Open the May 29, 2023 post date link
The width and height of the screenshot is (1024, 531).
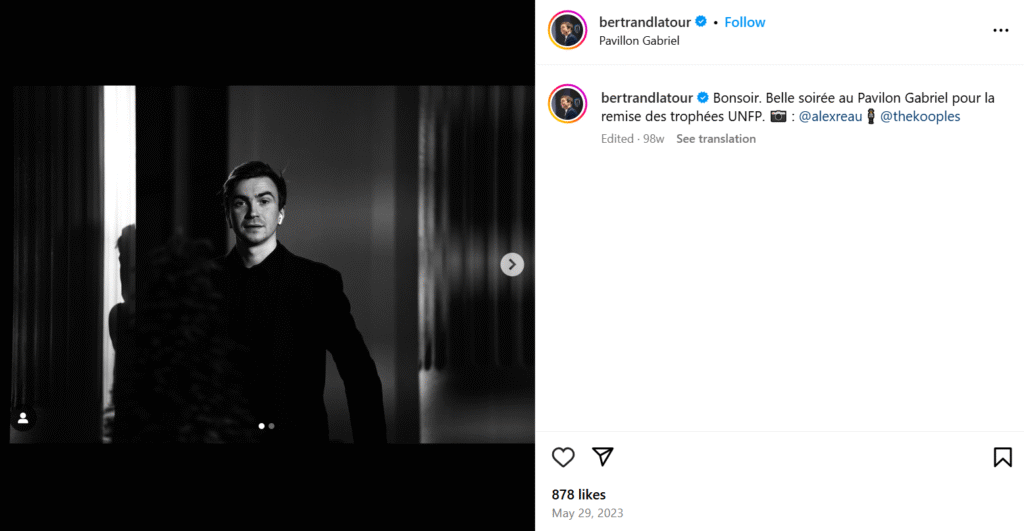coord(587,513)
